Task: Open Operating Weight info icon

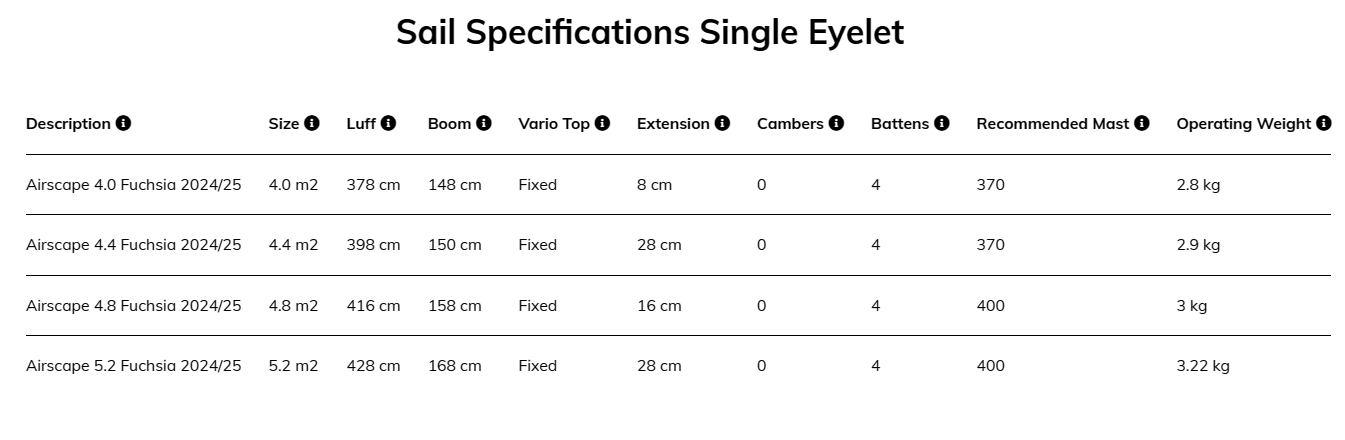Action: 1324,124
